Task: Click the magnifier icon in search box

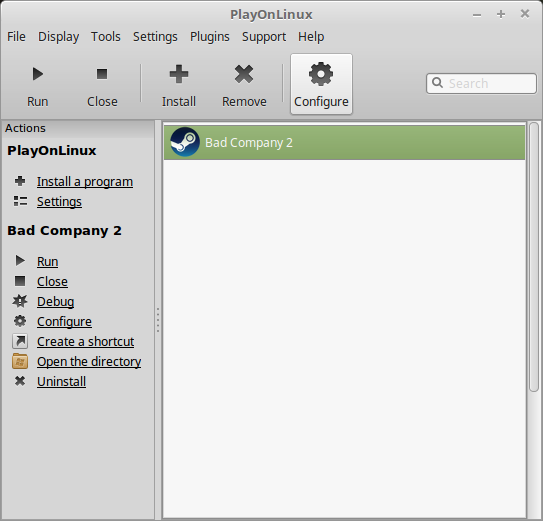Action: (437, 83)
